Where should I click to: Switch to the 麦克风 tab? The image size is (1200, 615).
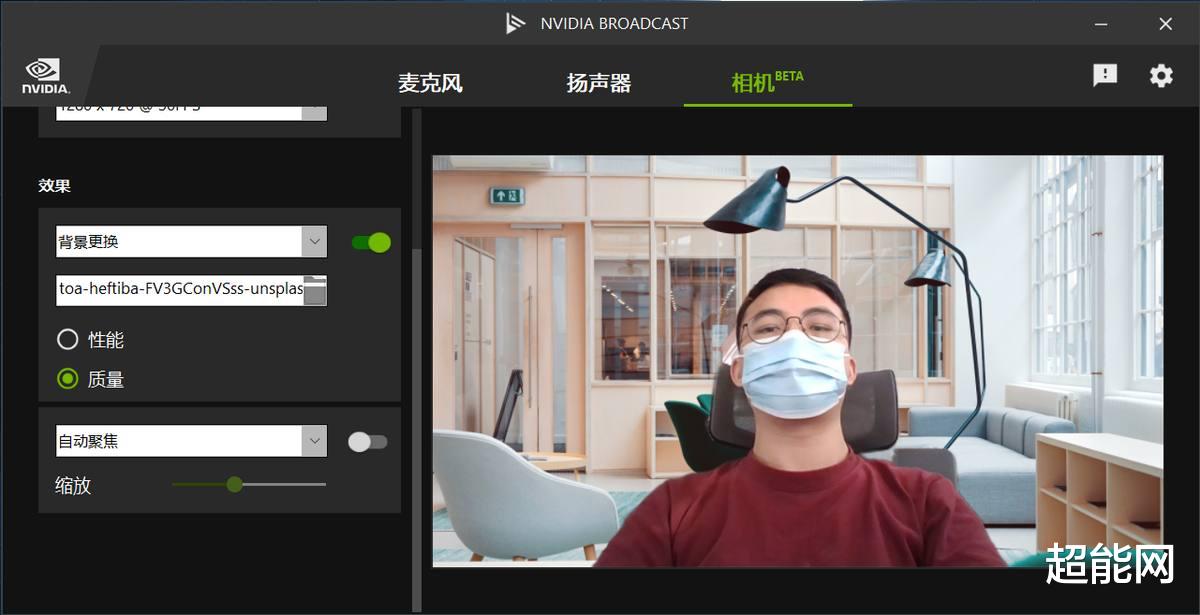(432, 83)
